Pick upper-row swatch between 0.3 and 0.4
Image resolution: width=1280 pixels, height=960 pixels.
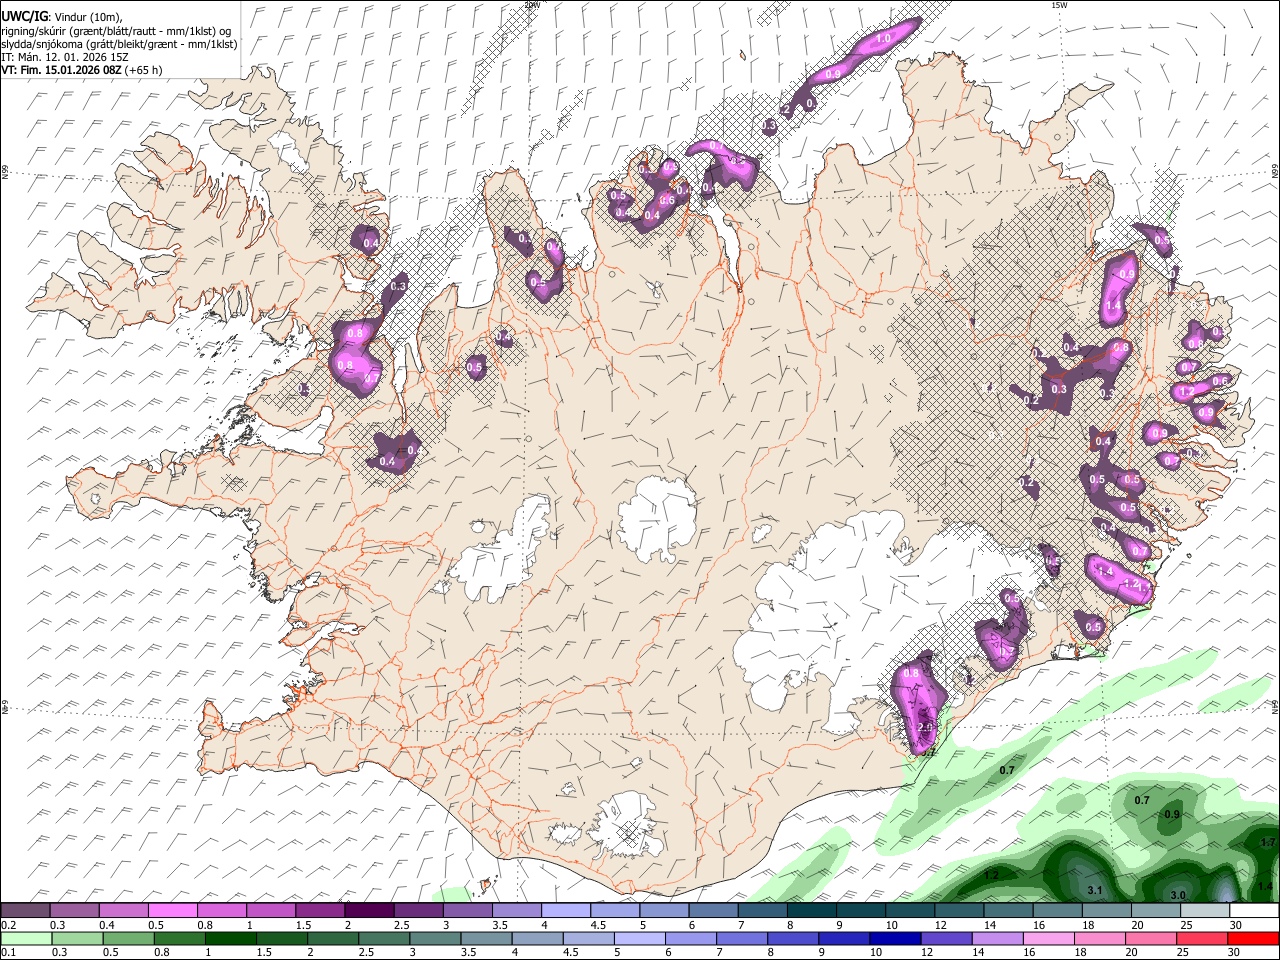coord(74,911)
